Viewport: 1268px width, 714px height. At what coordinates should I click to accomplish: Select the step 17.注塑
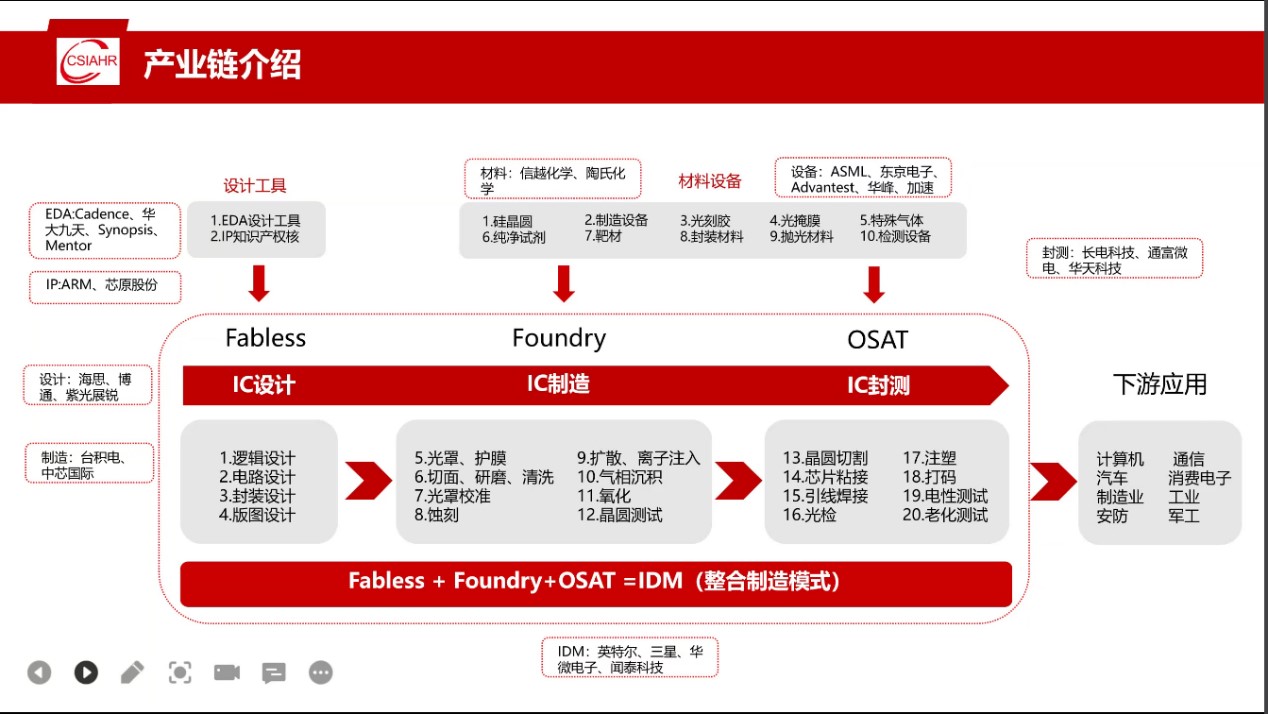pos(932,458)
